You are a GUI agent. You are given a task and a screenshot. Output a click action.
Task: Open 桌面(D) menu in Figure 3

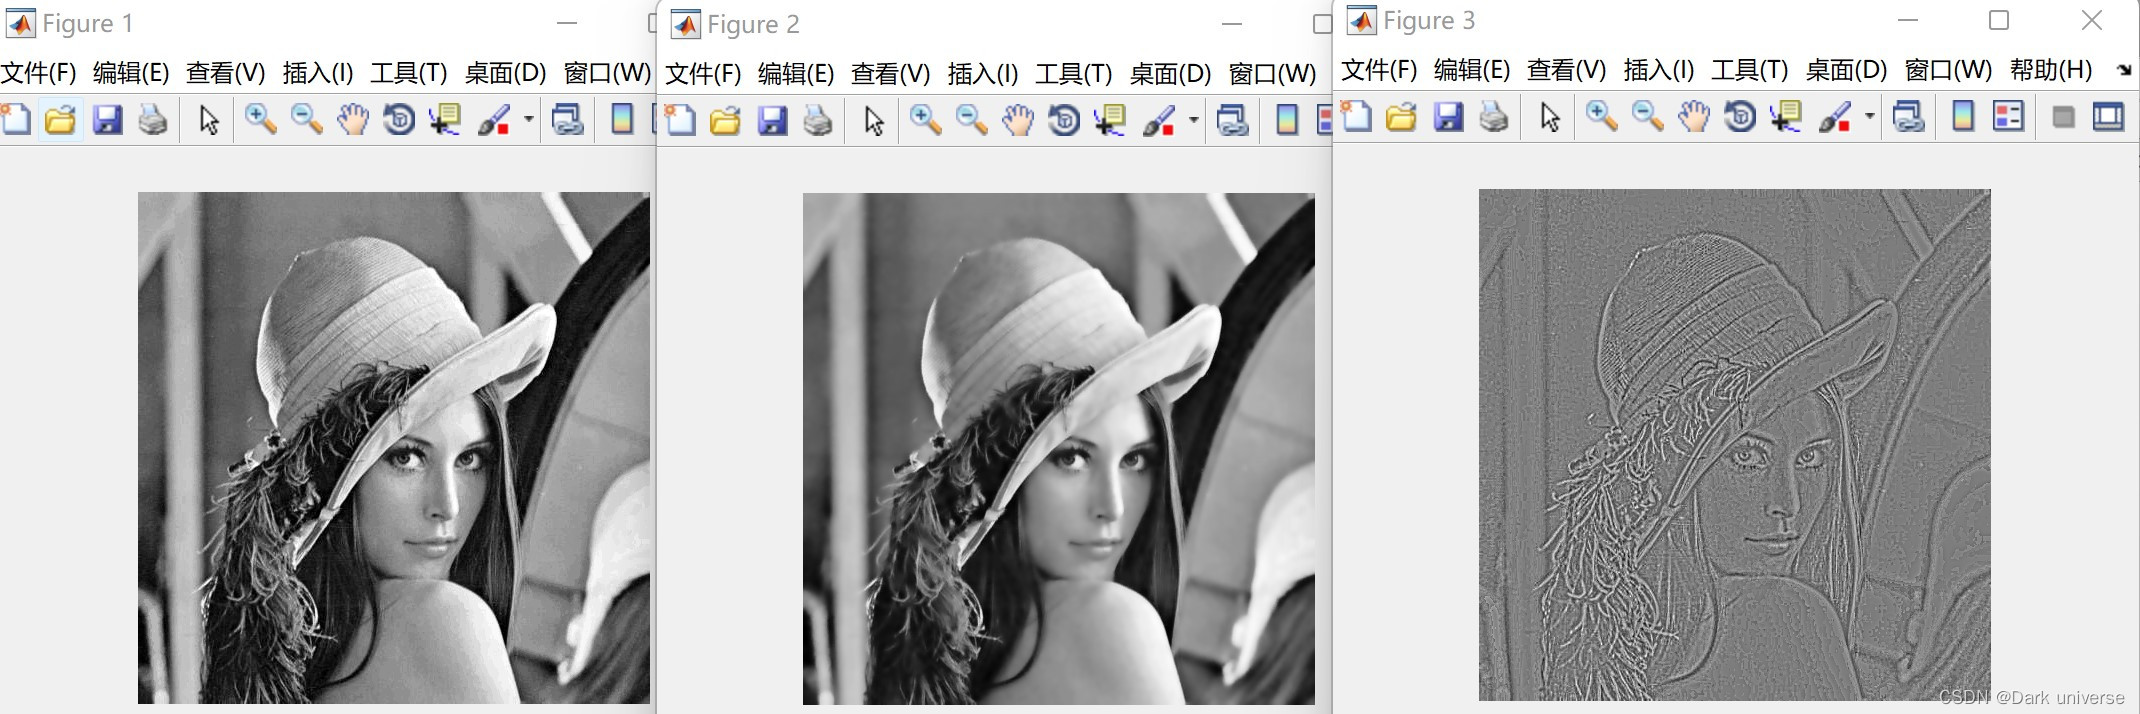coord(1846,70)
